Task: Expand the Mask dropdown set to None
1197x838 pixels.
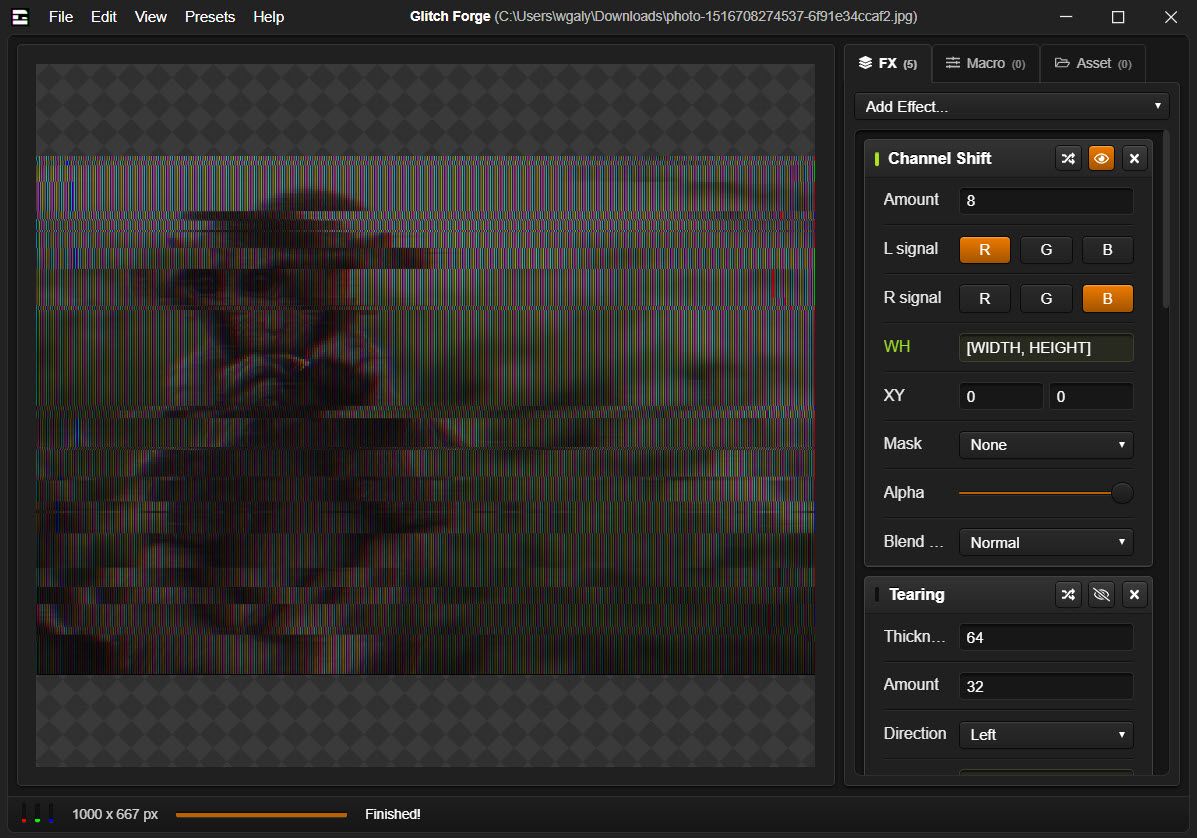Action: click(x=1046, y=444)
